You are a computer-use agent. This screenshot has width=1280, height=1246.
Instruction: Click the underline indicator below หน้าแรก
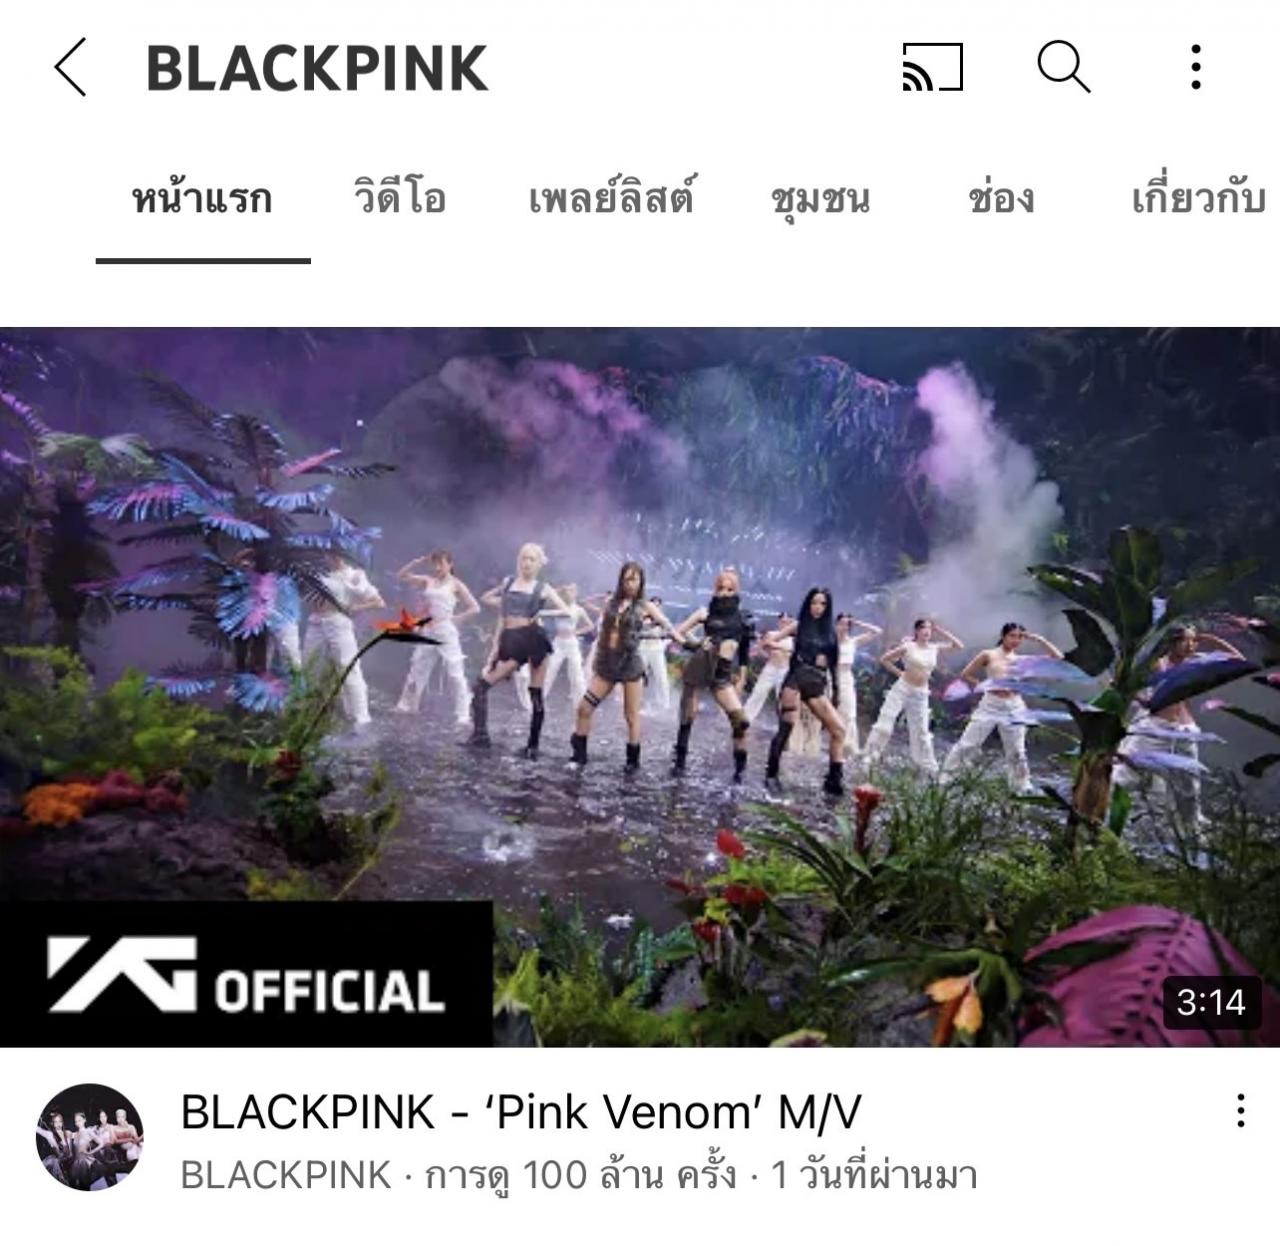pyautogui.click(x=203, y=260)
